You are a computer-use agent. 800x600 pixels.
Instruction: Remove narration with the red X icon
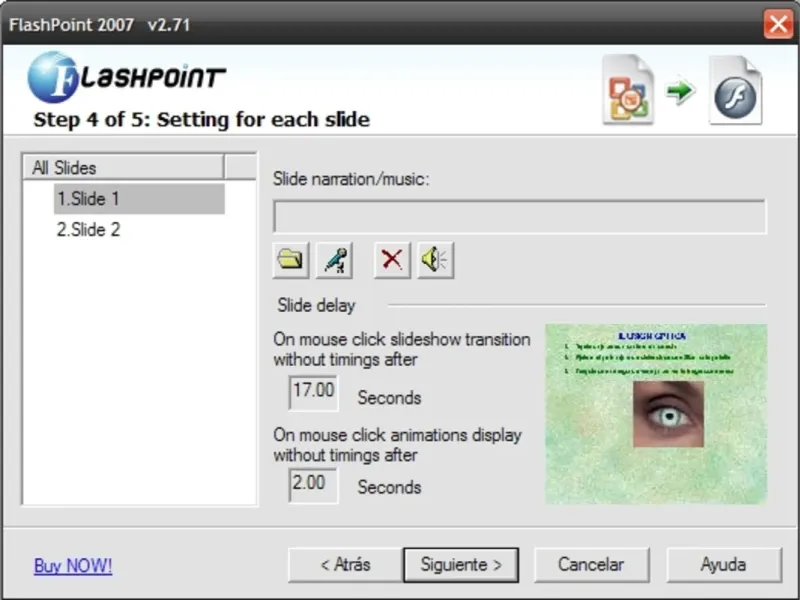392,260
